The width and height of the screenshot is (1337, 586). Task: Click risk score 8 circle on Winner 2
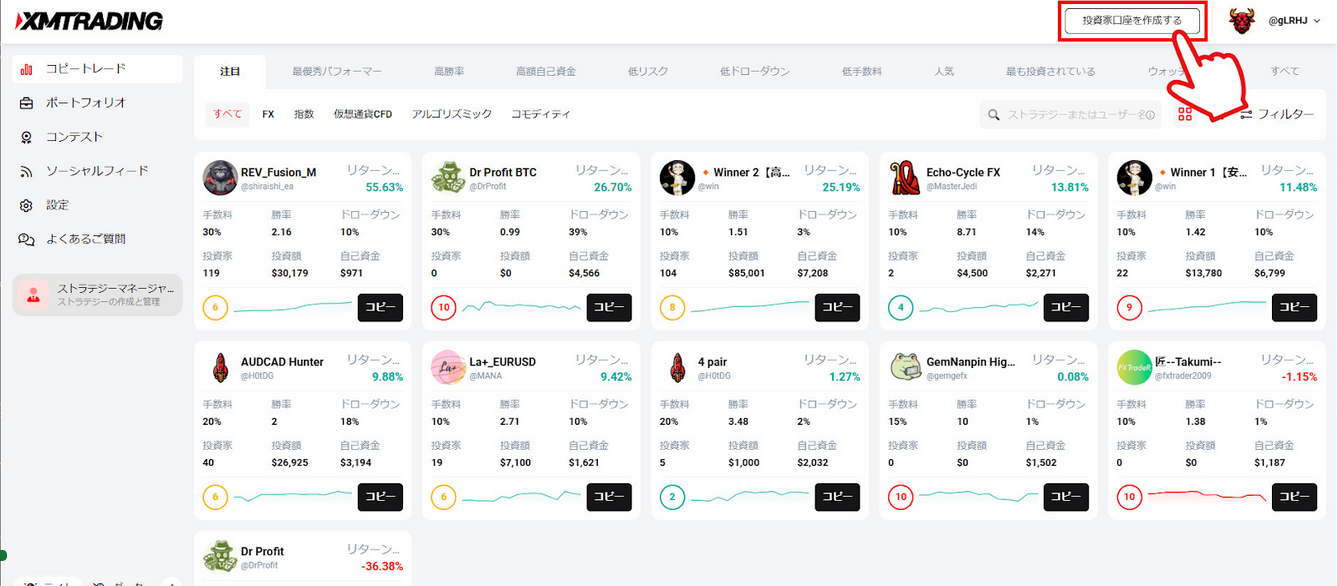(x=672, y=308)
